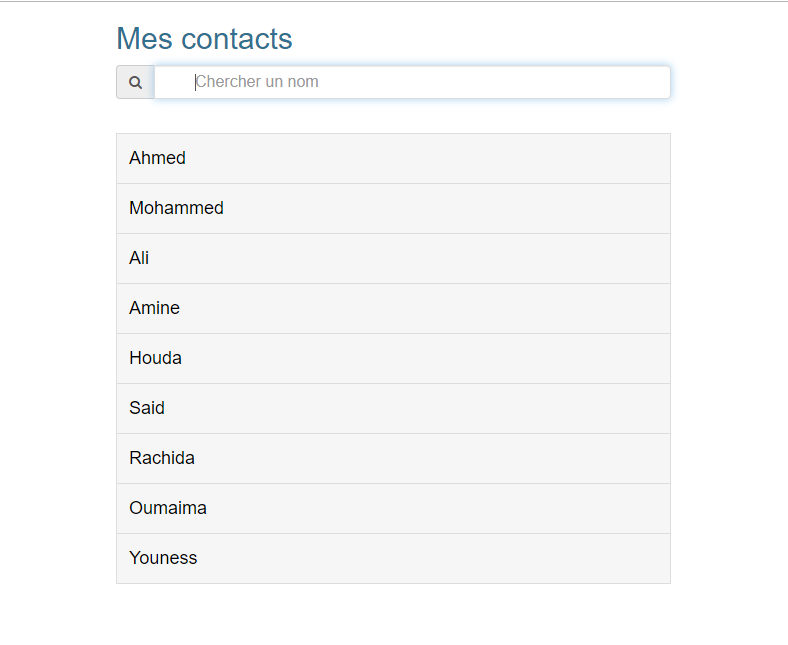Image resolution: width=788 pixels, height=645 pixels.
Task: Click the magnifying glass search icon
Action: (135, 82)
